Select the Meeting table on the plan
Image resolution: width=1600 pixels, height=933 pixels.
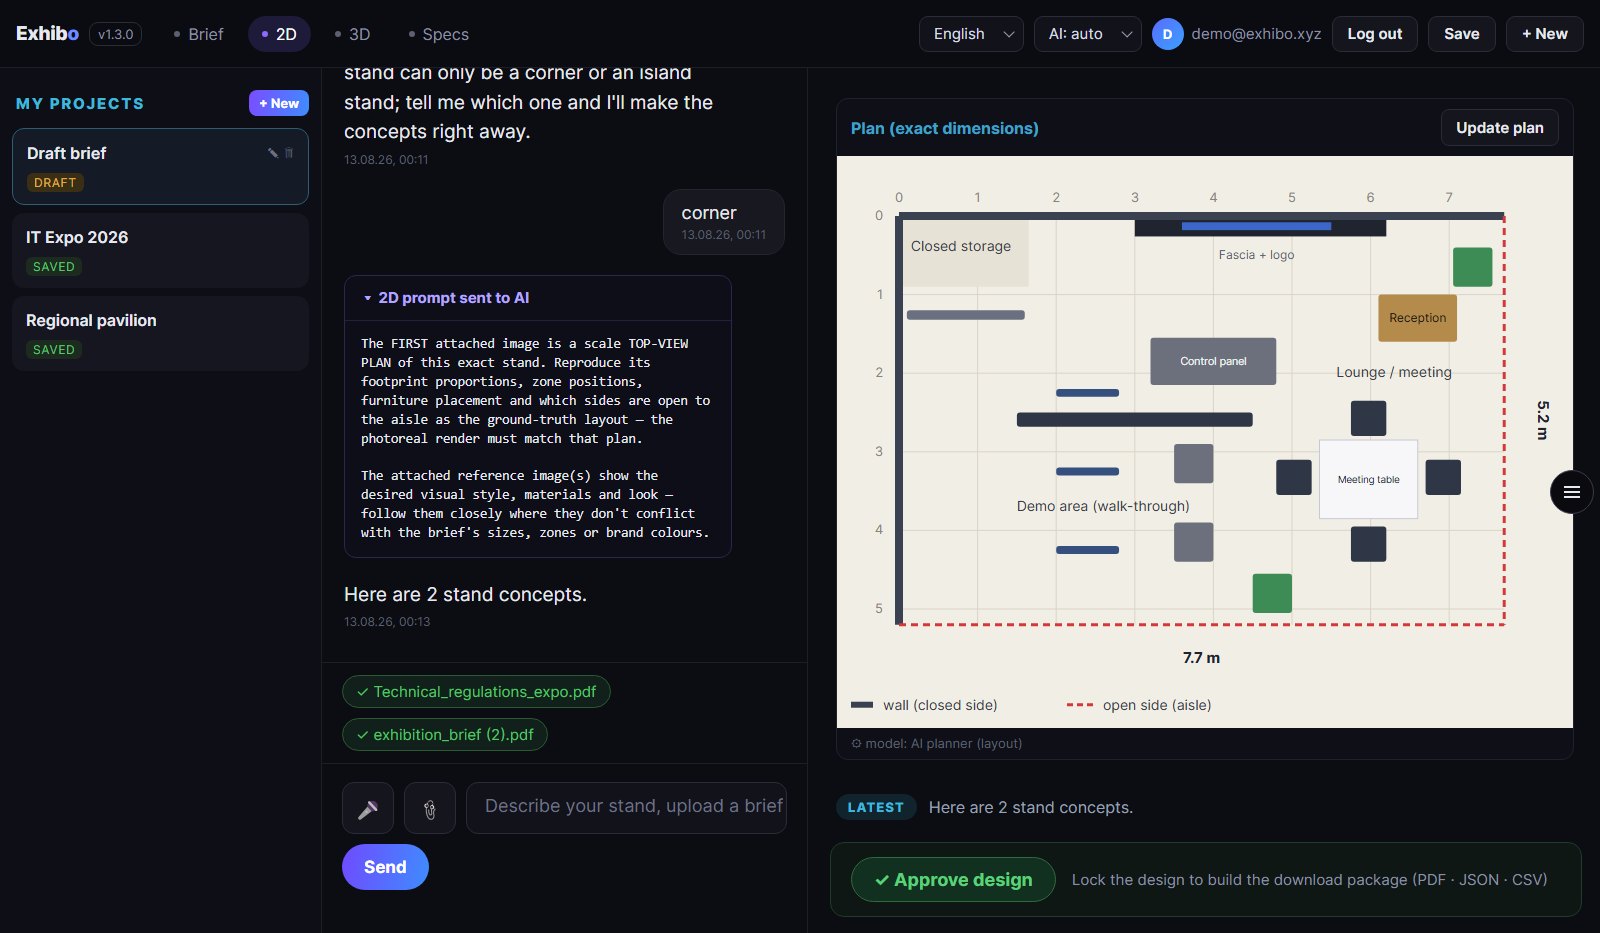click(1368, 479)
